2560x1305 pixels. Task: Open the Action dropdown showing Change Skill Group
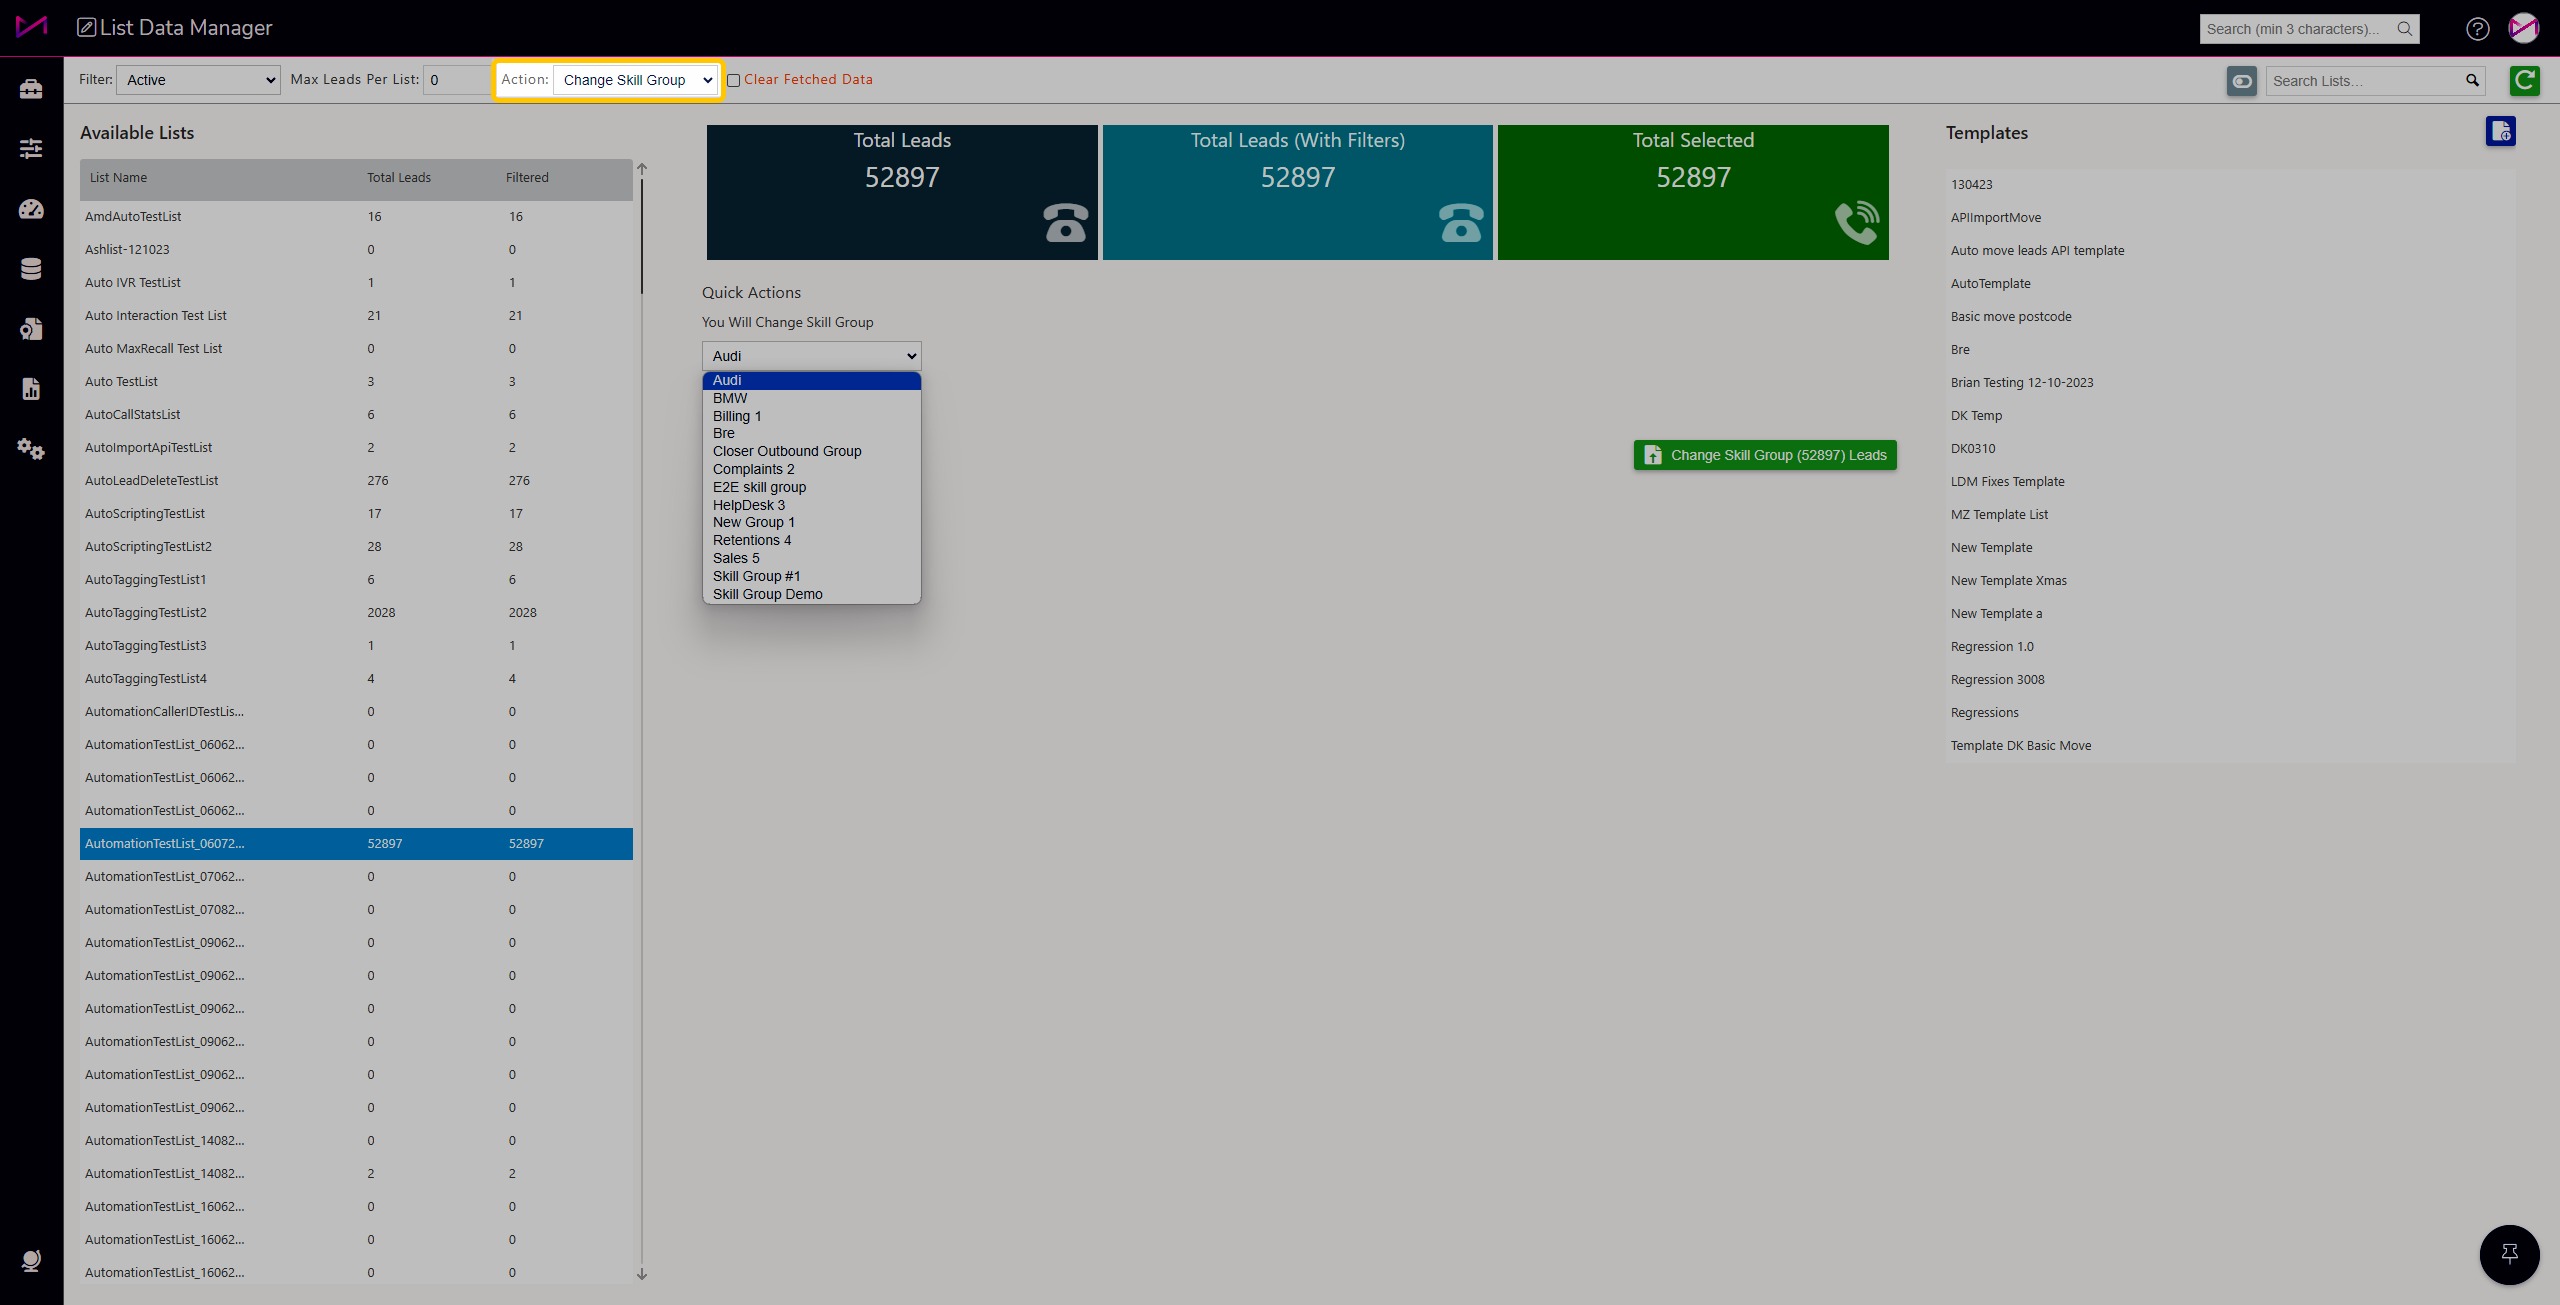635,80
